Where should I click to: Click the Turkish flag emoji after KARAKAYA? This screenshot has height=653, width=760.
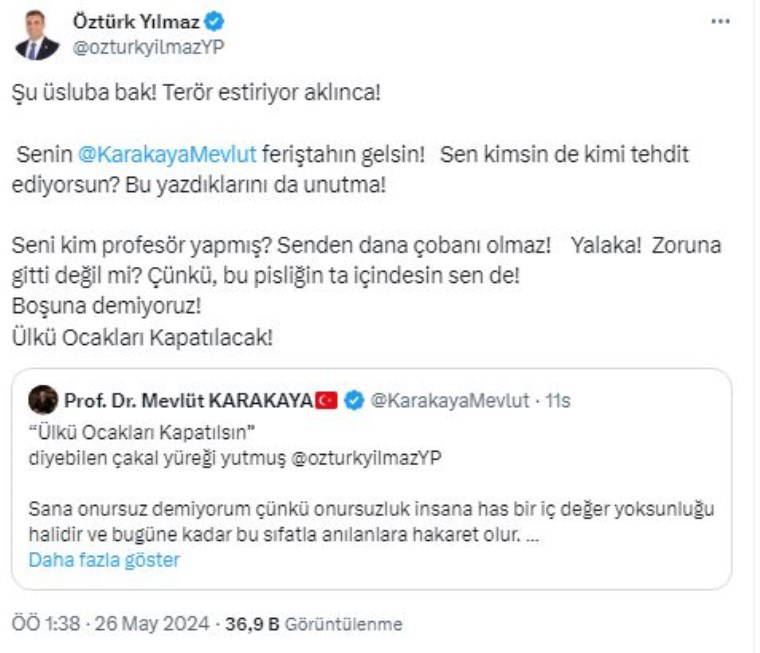326,401
